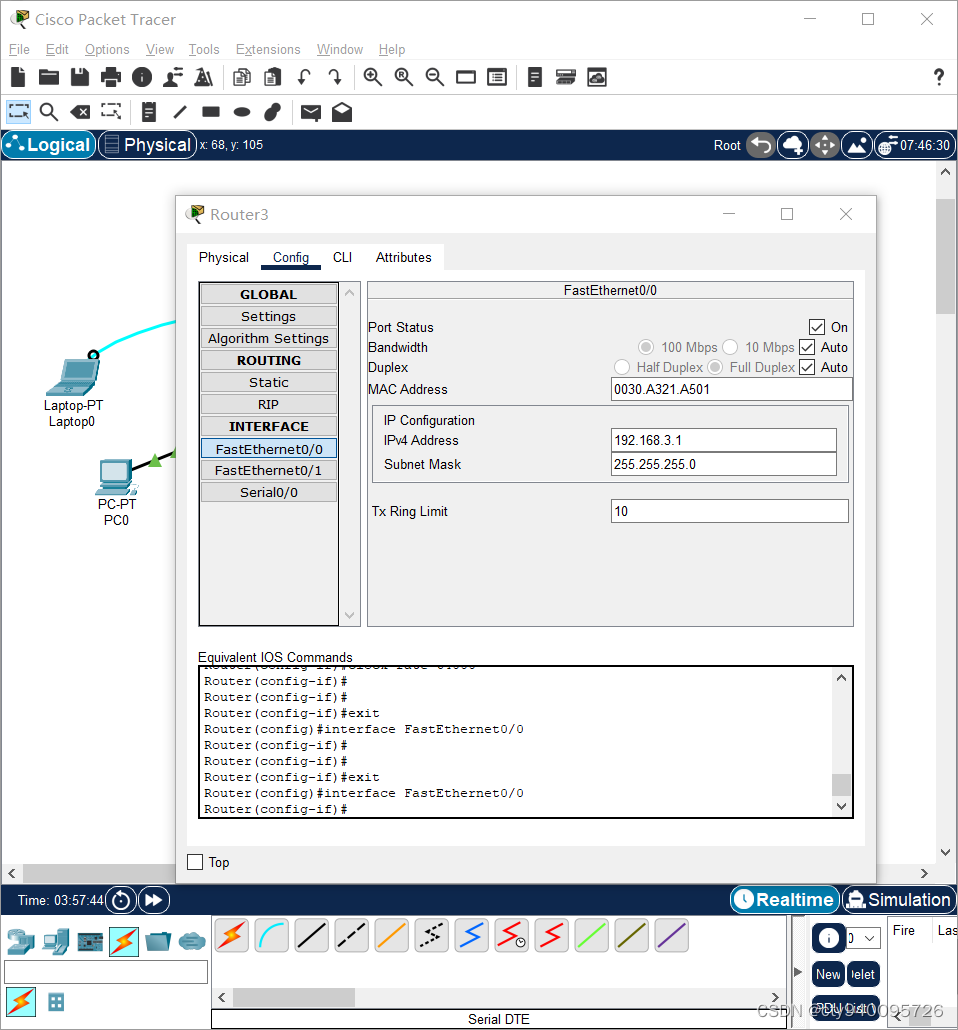Viewport: 958px width, 1030px height.
Task: Zoom out of the workspace
Action: pos(434,78)
